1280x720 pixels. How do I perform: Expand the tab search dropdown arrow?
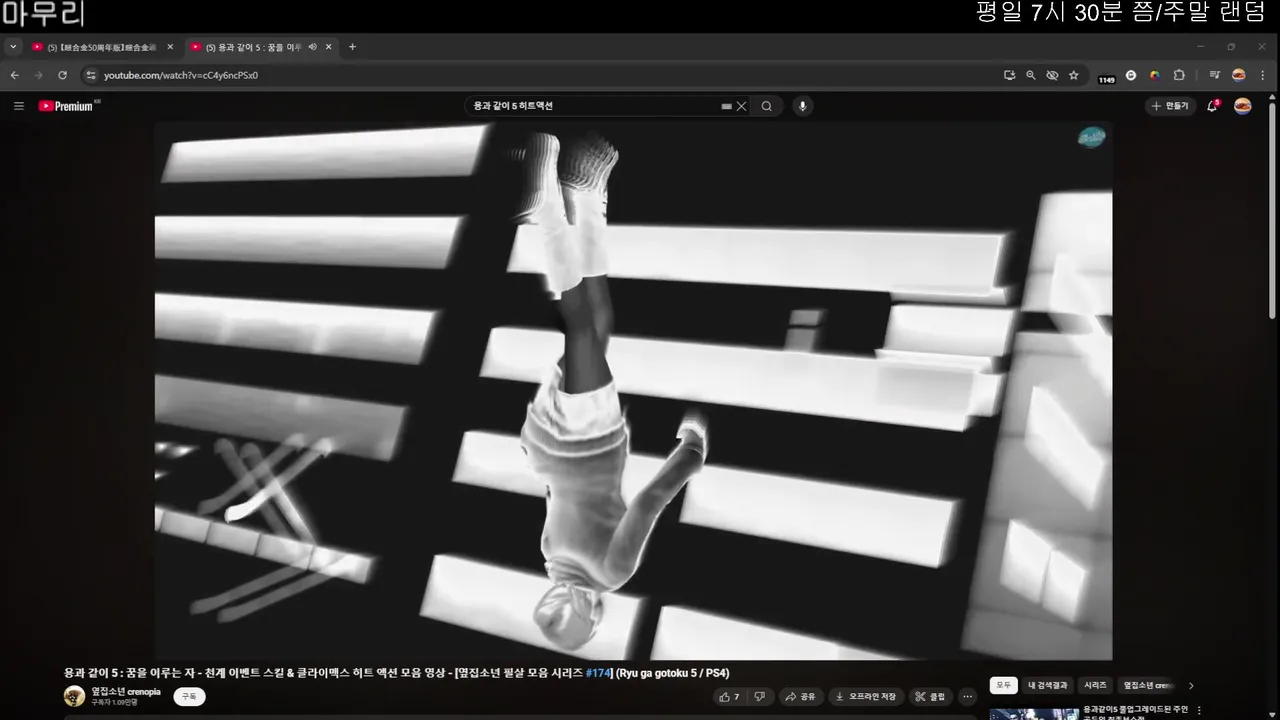click(13, 47)
